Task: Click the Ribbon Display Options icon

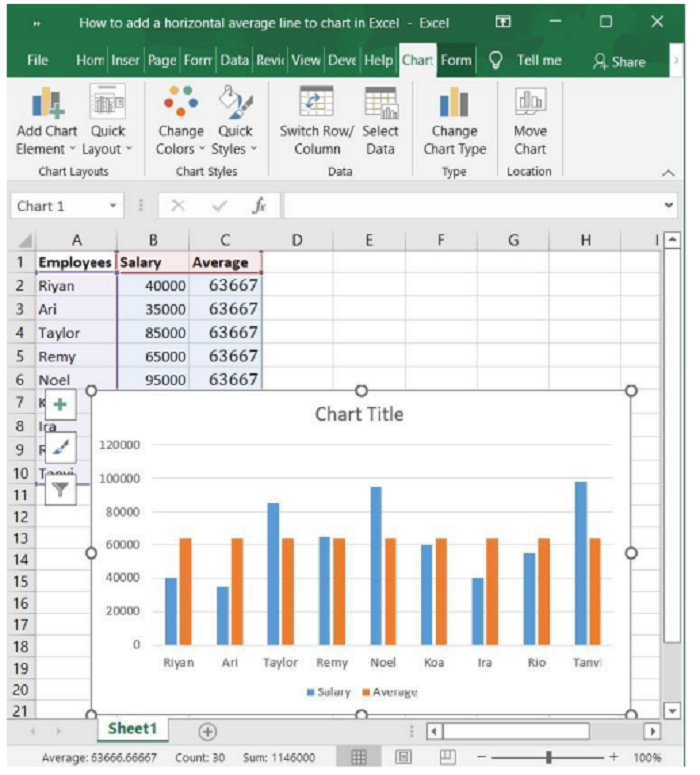Action: 503,22
